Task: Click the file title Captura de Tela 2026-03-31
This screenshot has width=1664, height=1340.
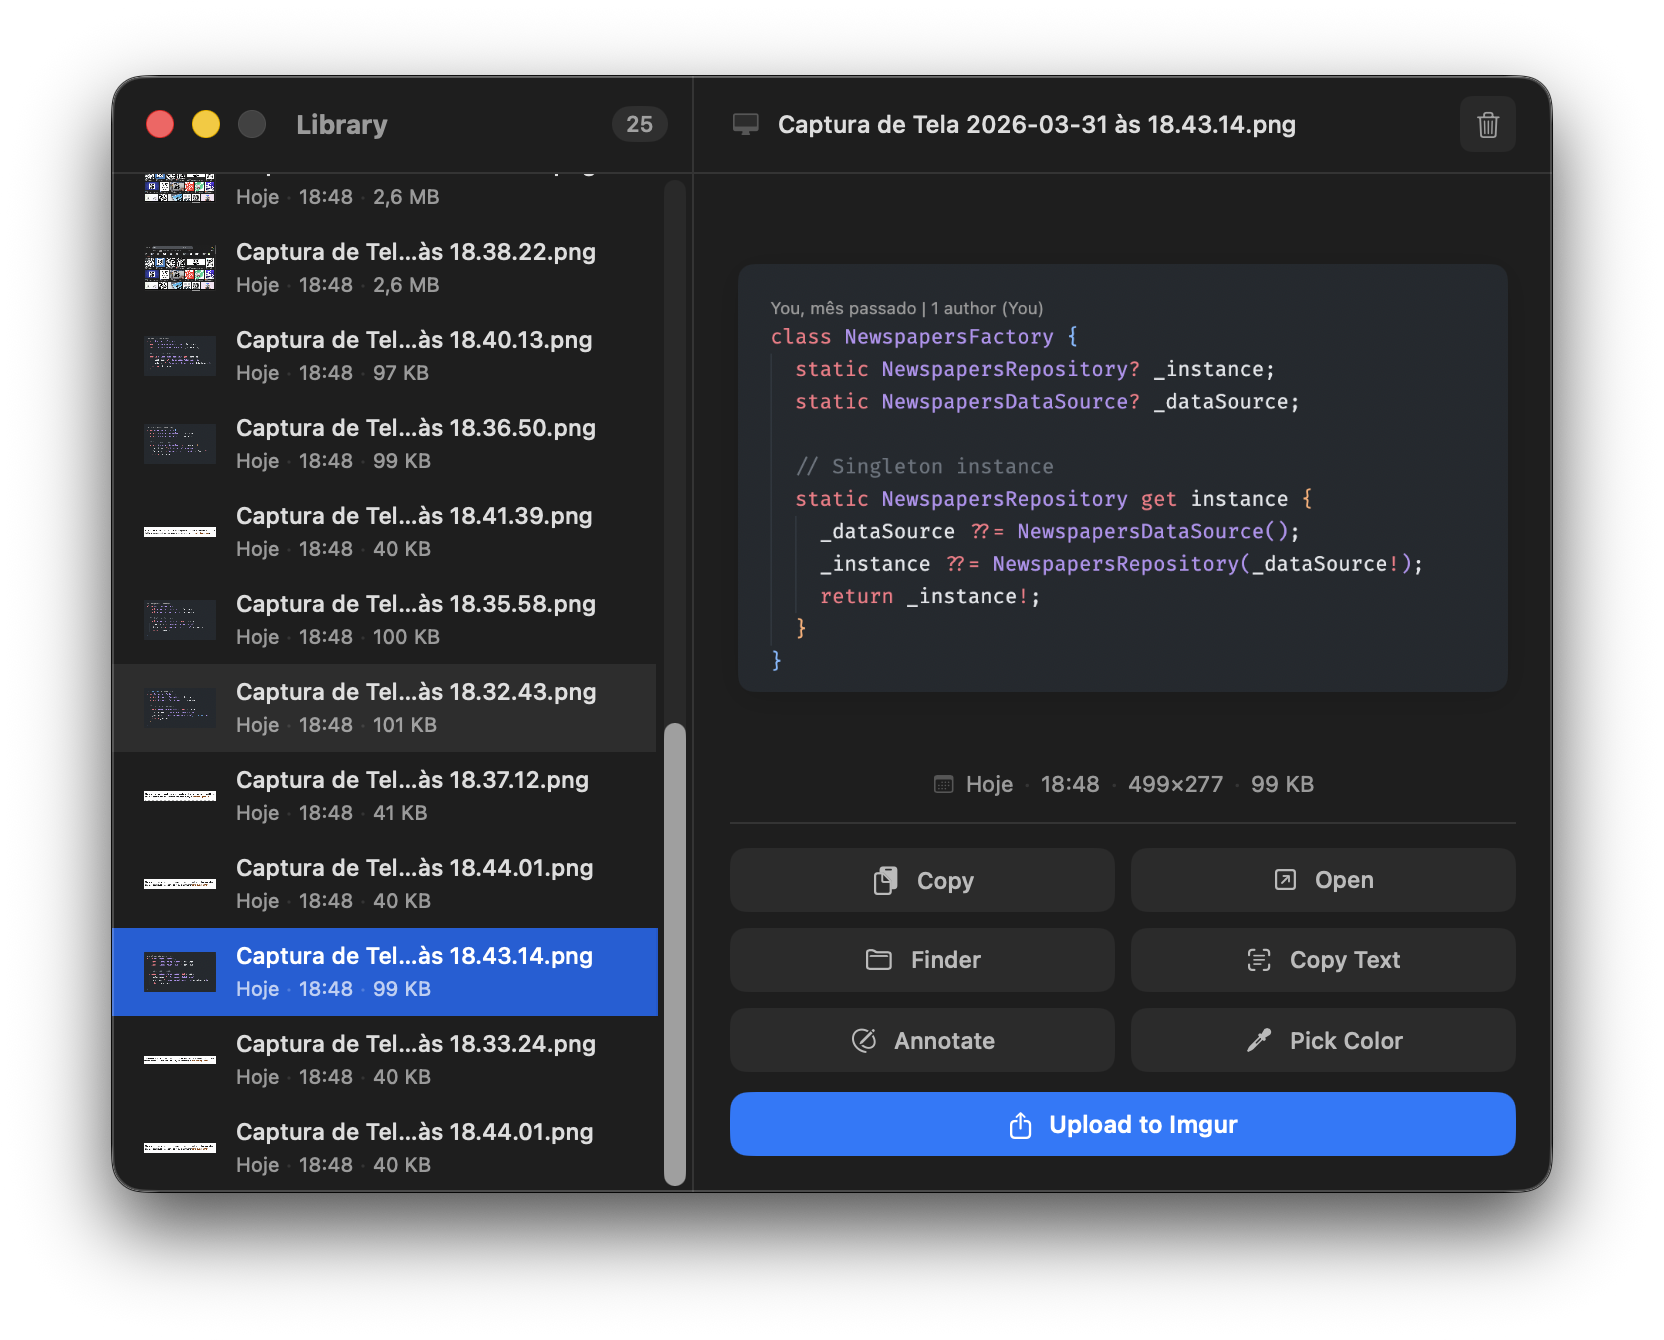Action: point(1037,125)
